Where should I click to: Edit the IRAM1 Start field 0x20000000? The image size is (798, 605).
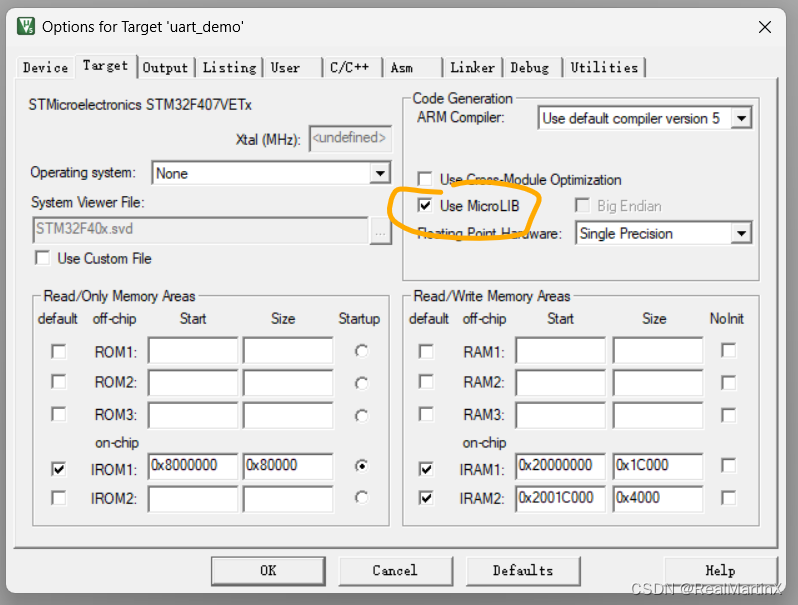click(560, 466)
